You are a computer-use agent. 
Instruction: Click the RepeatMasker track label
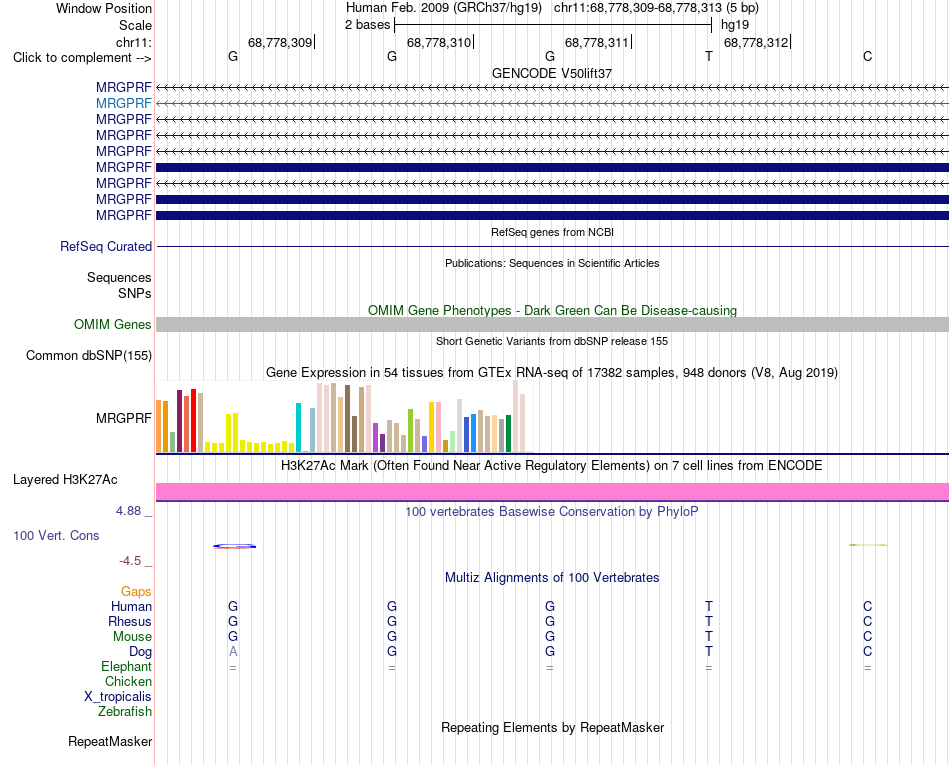click(110, 742)
